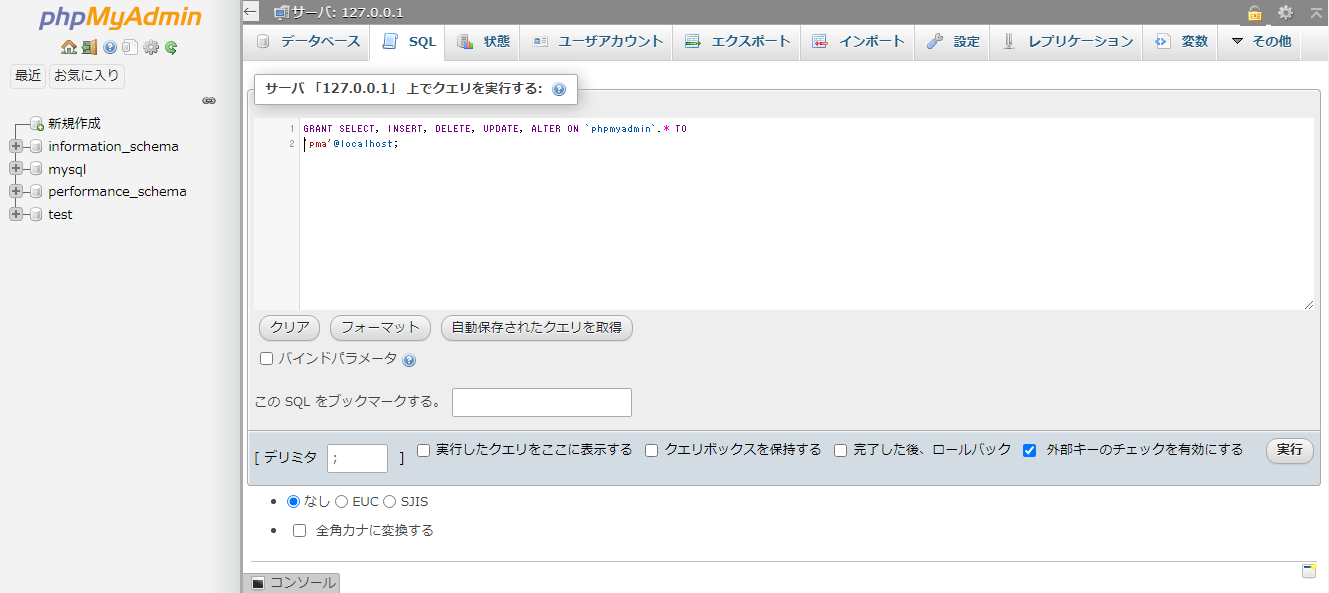Click the Home icon under phpMyAdmin logo
The height and width of the screenshot is (593, 1329).
68,47
